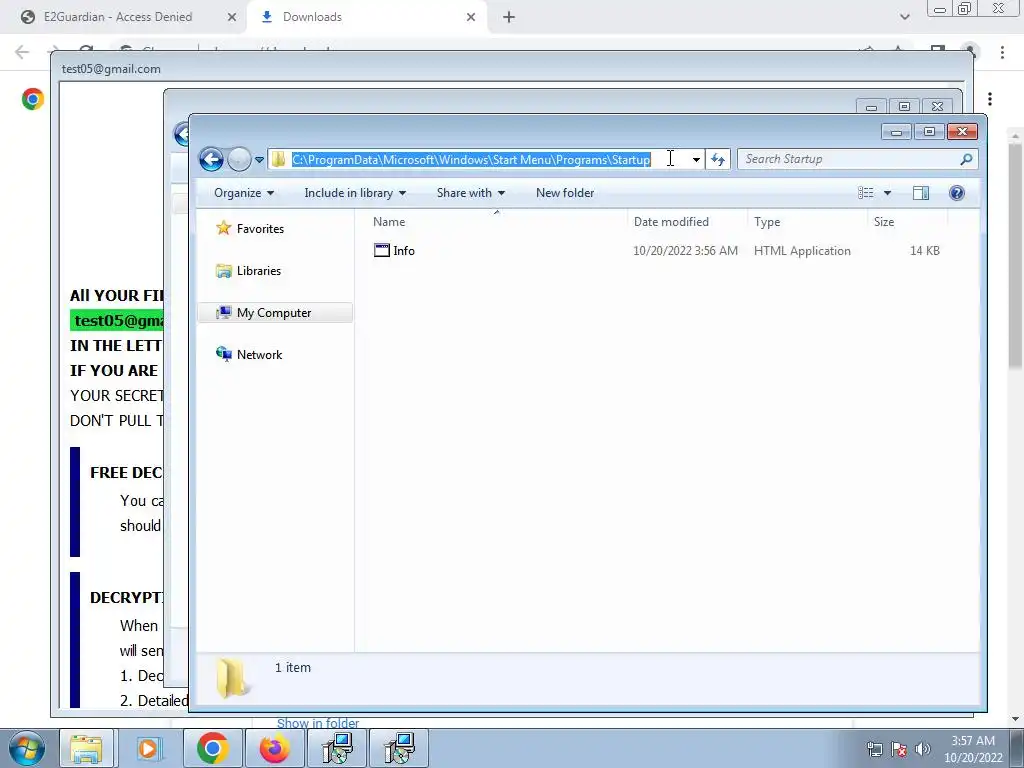The image size is (1024, 768).
Task: Click the Action Center flag icon
Action: pos(899,749)
